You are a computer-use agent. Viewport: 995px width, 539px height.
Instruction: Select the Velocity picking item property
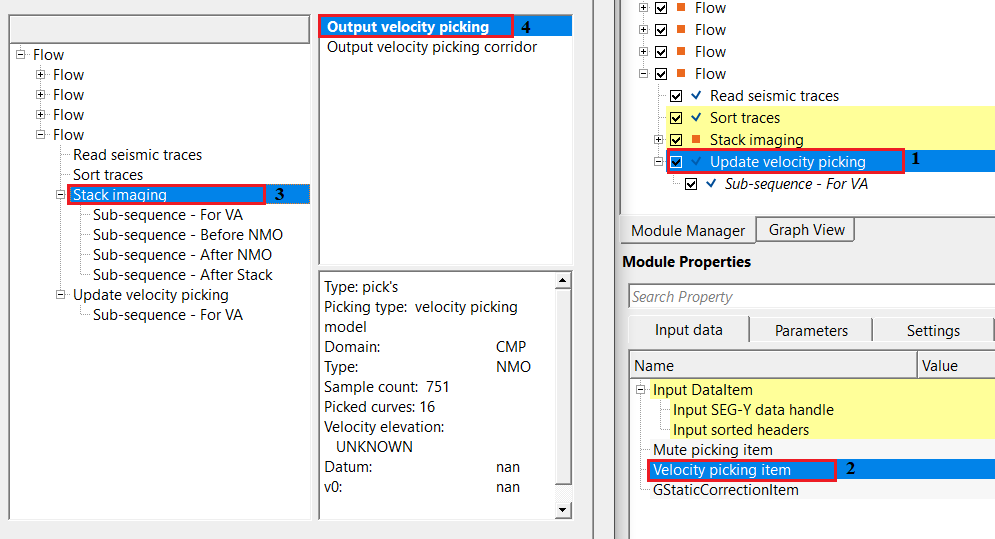[x=721, y=470]
